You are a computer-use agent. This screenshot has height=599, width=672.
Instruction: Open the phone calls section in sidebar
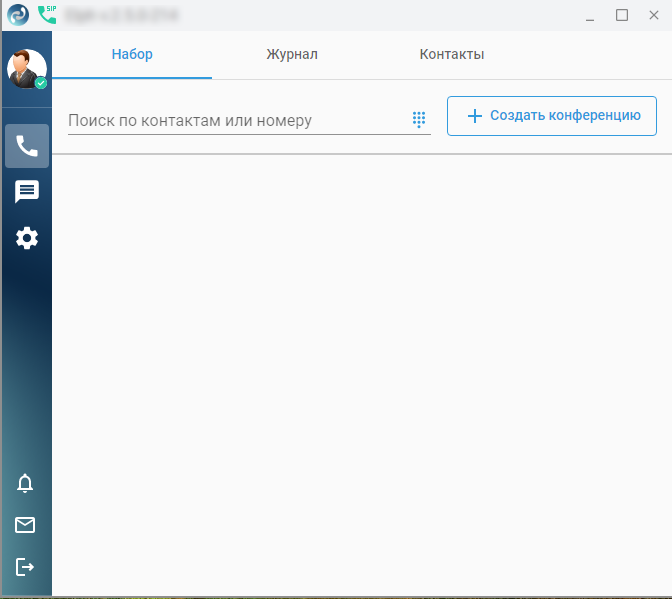point(27,146)
